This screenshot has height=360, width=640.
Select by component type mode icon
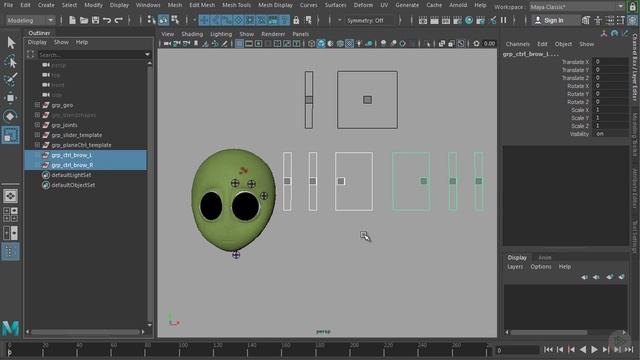tap(175, 20)
